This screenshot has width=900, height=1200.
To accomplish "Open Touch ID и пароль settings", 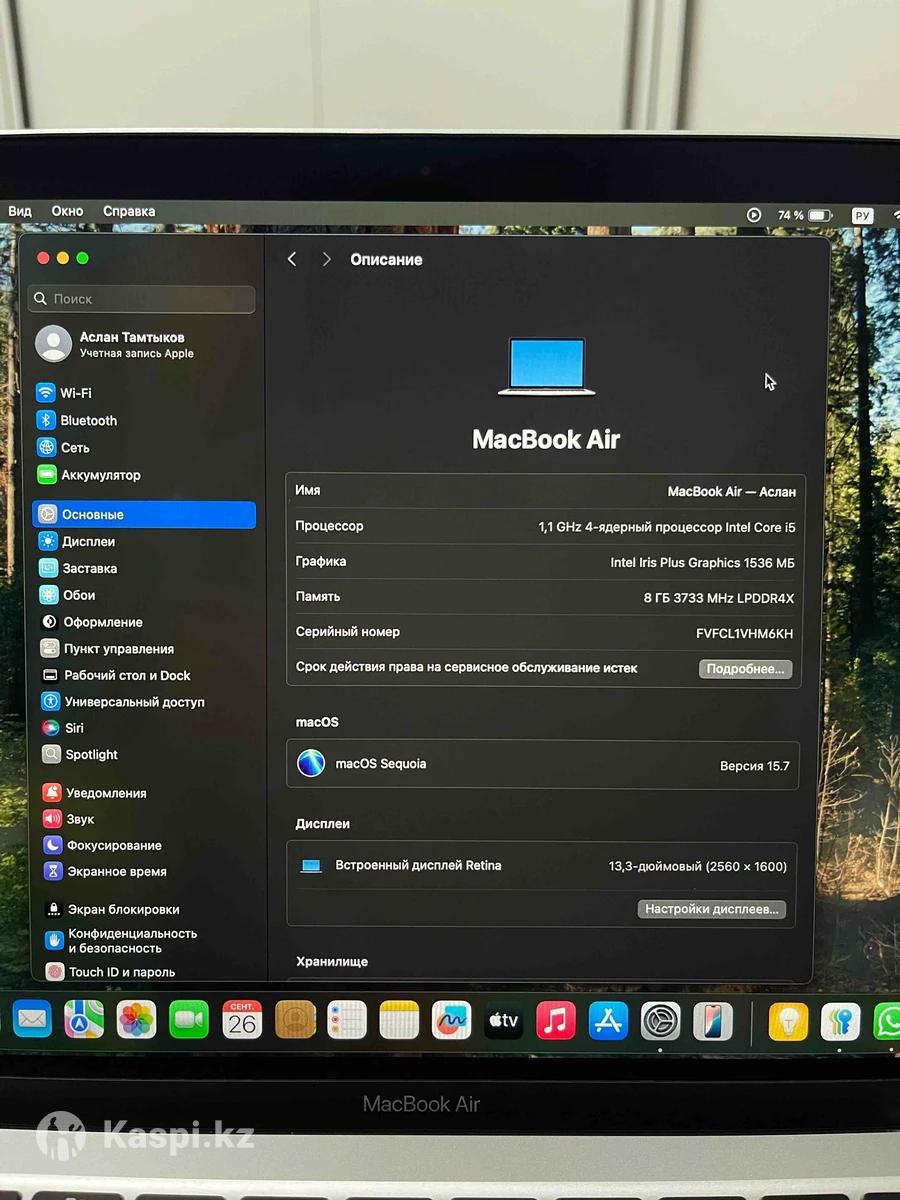I will (x=121, y=972).
